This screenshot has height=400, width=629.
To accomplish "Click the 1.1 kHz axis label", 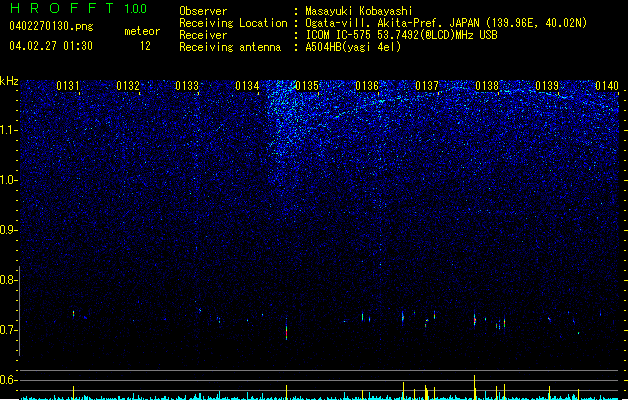I will point(8,130).
